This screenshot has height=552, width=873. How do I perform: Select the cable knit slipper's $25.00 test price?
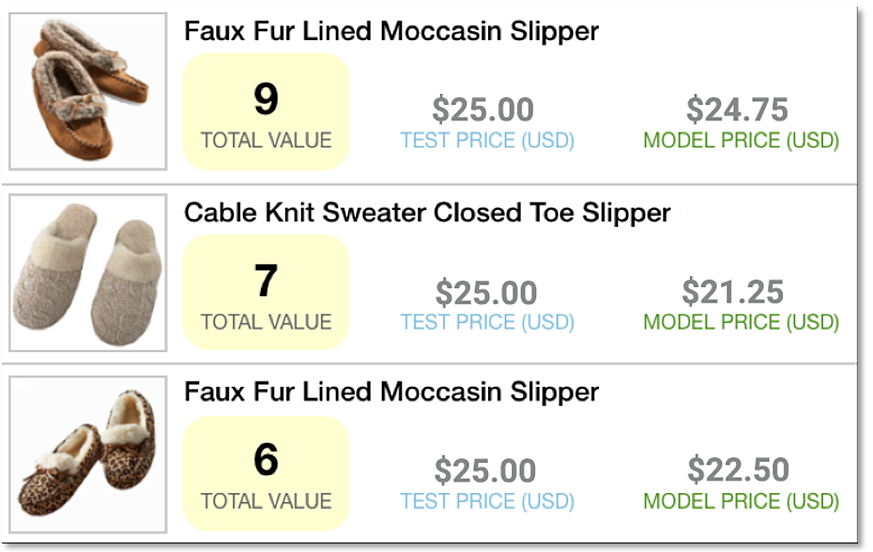pyautogui.click(x=484, y=292)
